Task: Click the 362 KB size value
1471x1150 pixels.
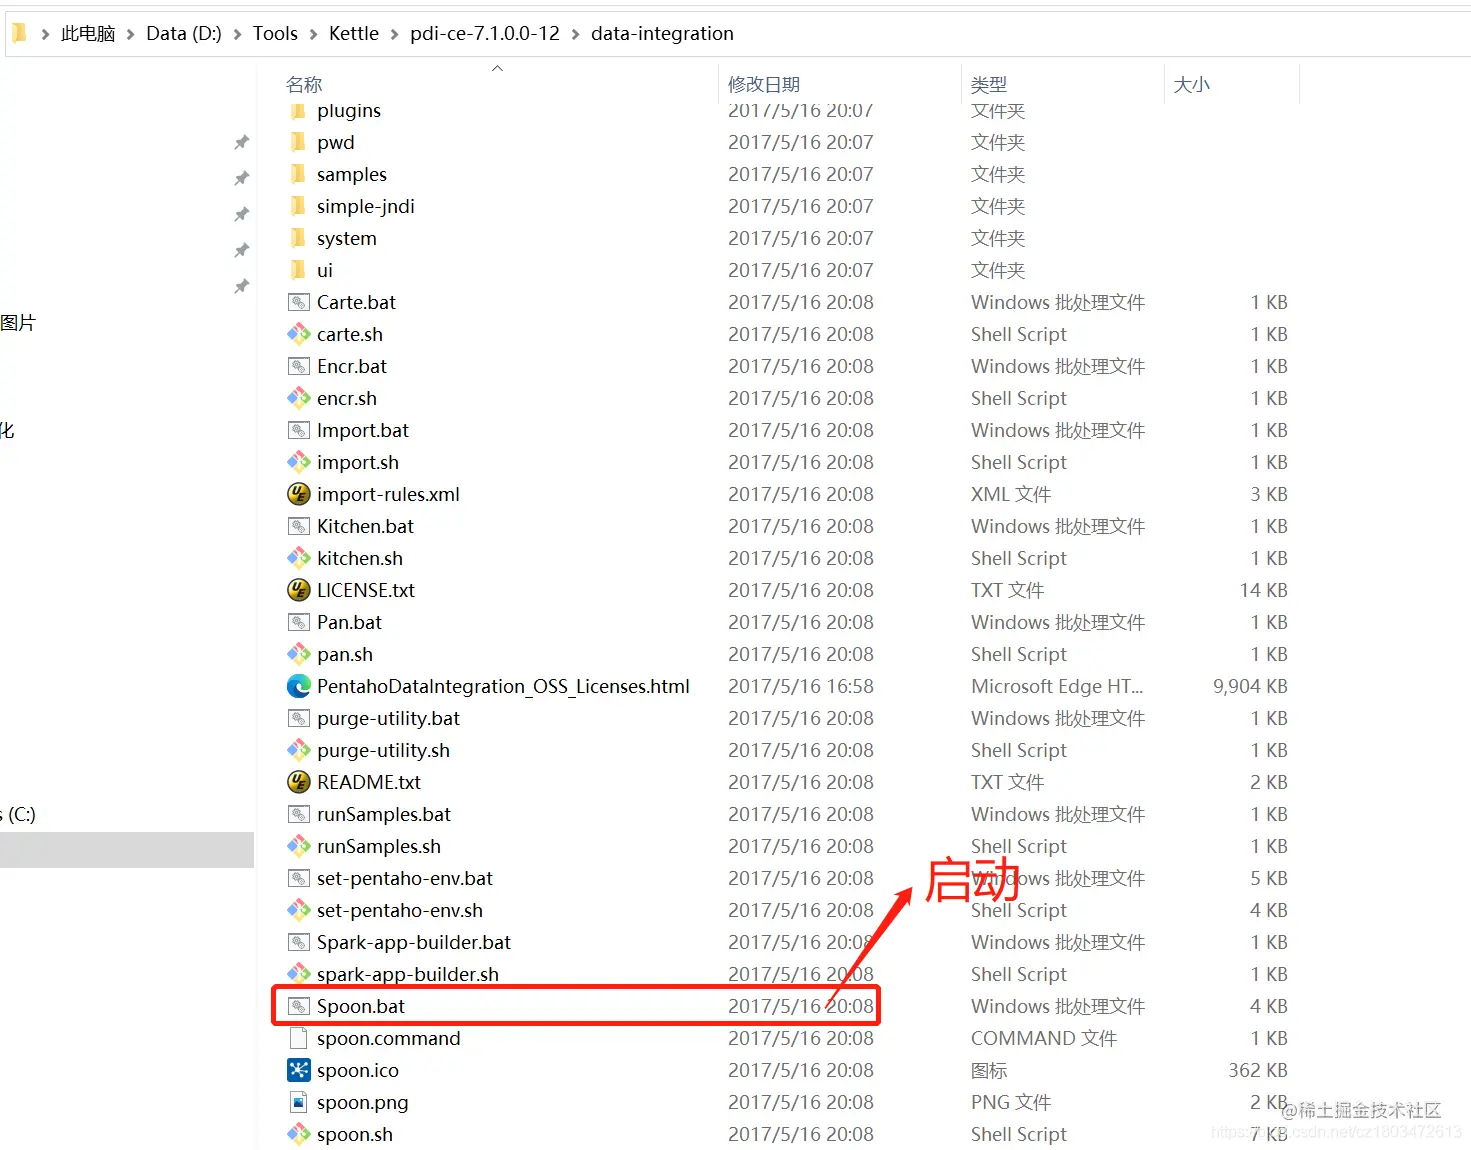Action: click(1258, 1070)
